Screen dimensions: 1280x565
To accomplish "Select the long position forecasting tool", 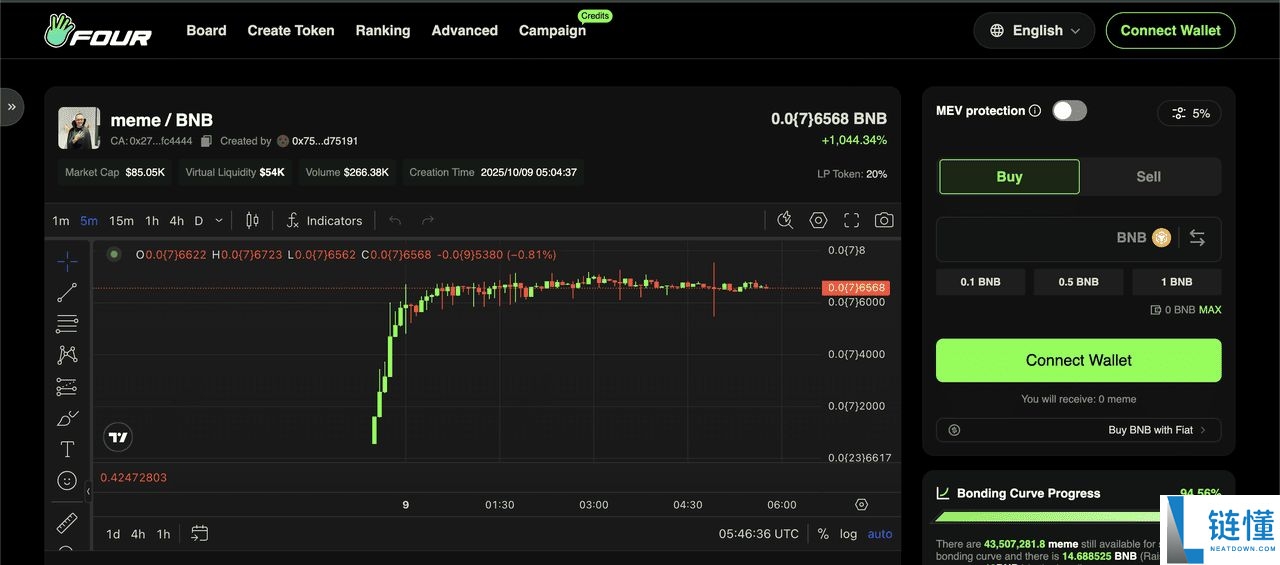I will point(67,386).
